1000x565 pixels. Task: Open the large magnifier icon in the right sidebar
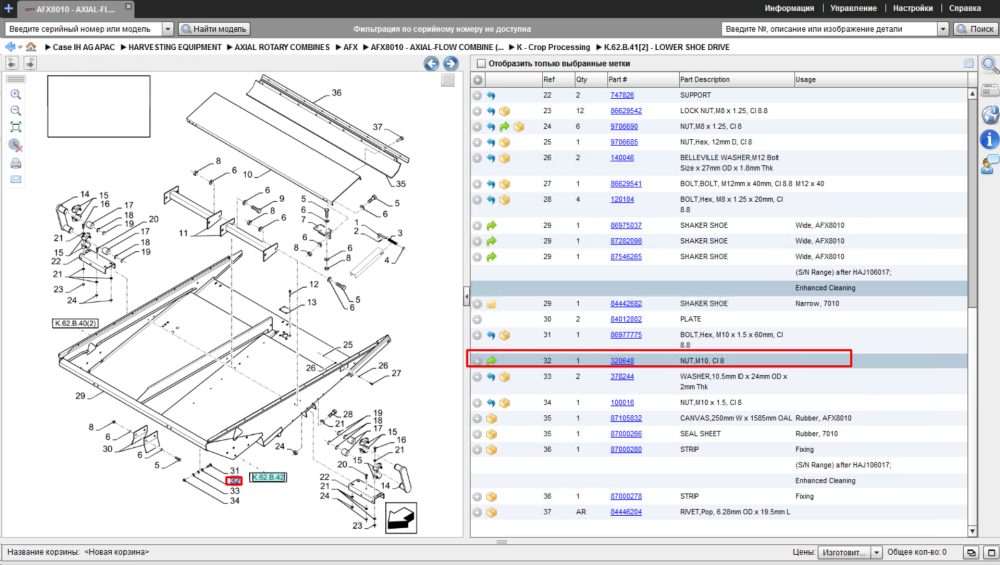click(990, 65)
